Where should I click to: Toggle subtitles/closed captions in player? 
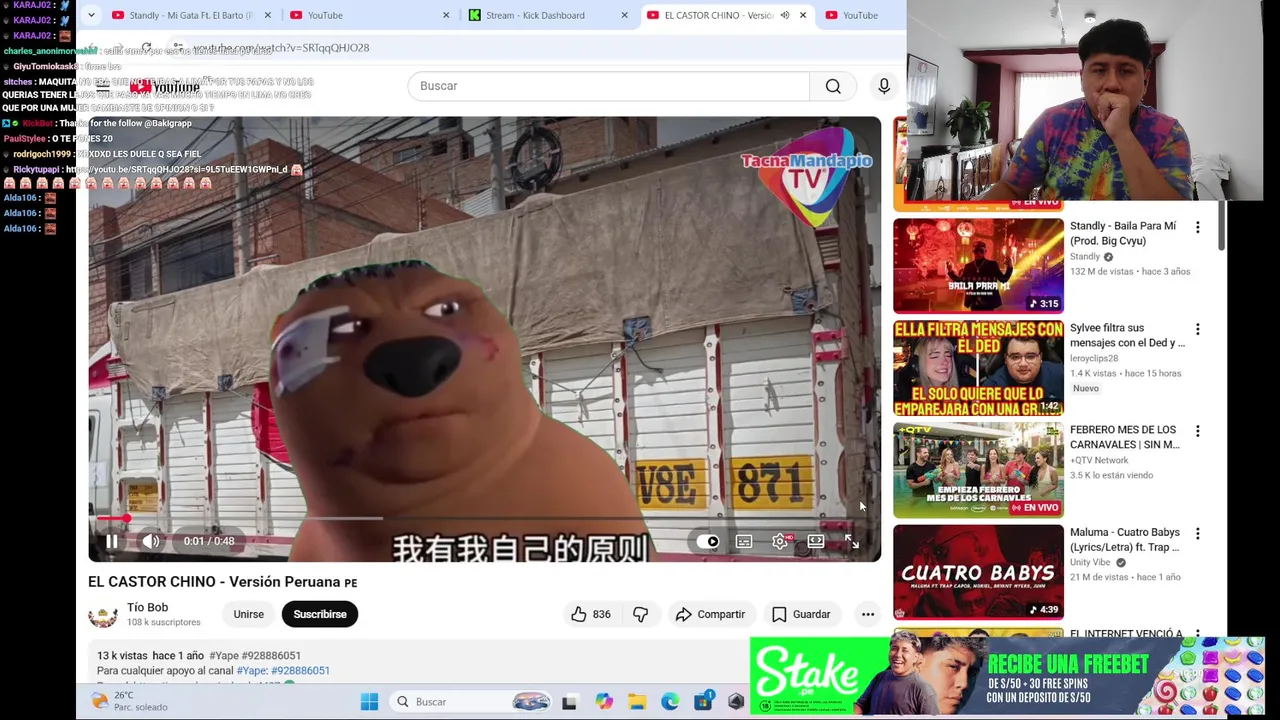(744, 541)
